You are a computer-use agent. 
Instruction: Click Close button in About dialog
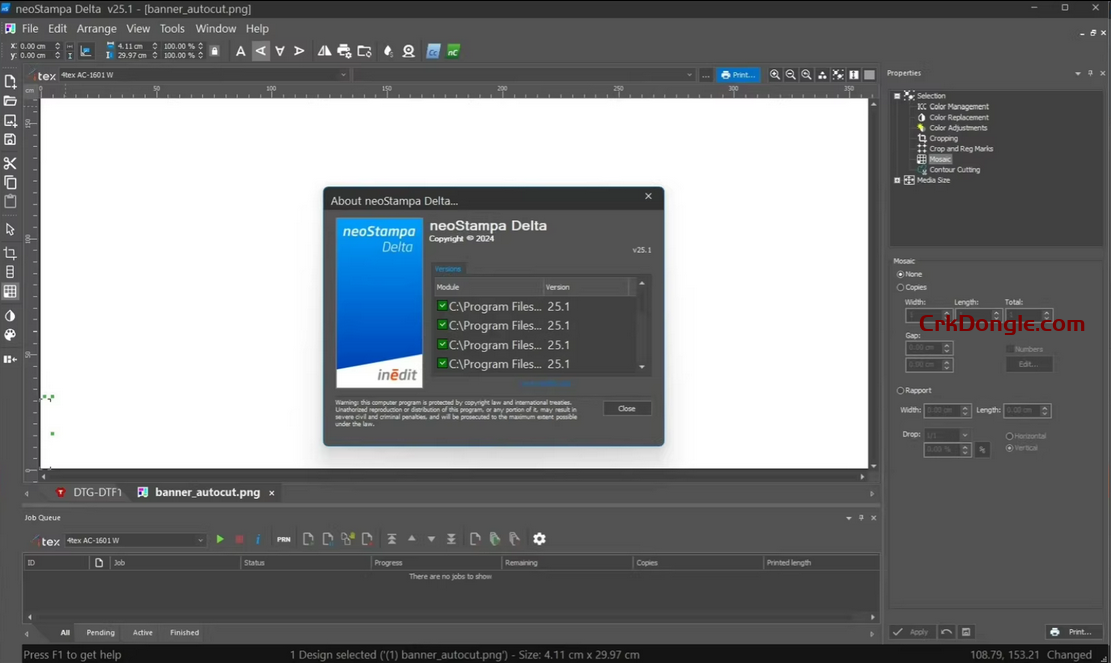[x=627, y=408]
